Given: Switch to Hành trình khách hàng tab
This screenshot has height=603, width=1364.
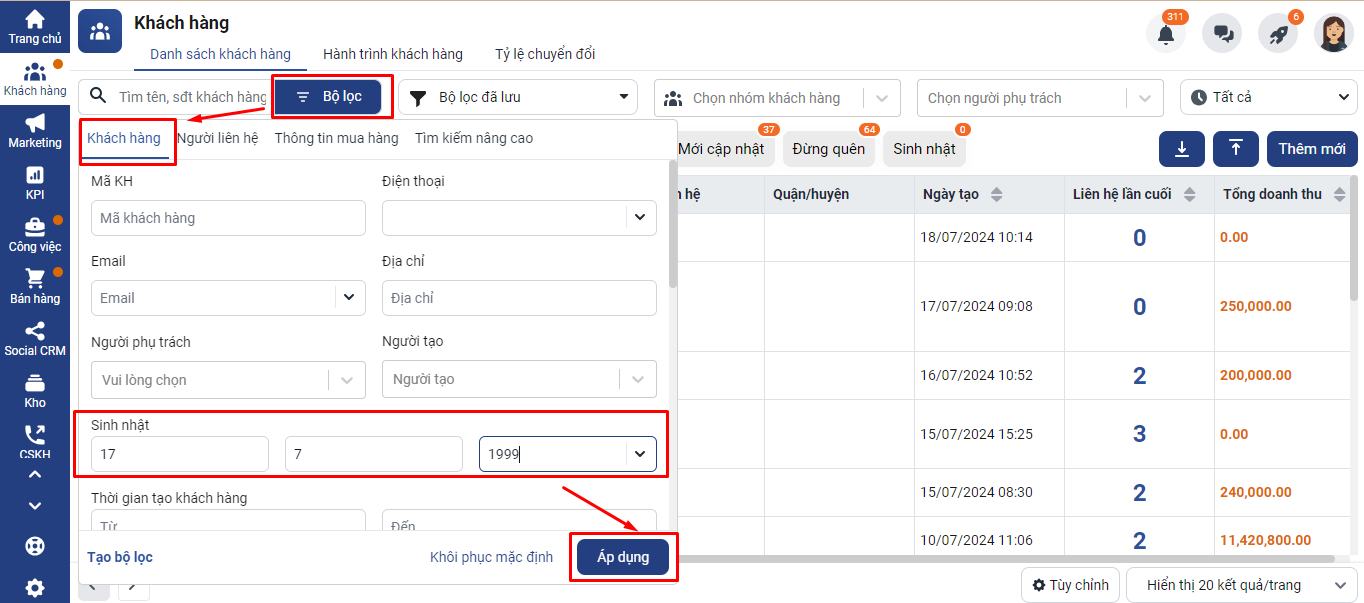Looking at the screenshot, I should (393, 54).
